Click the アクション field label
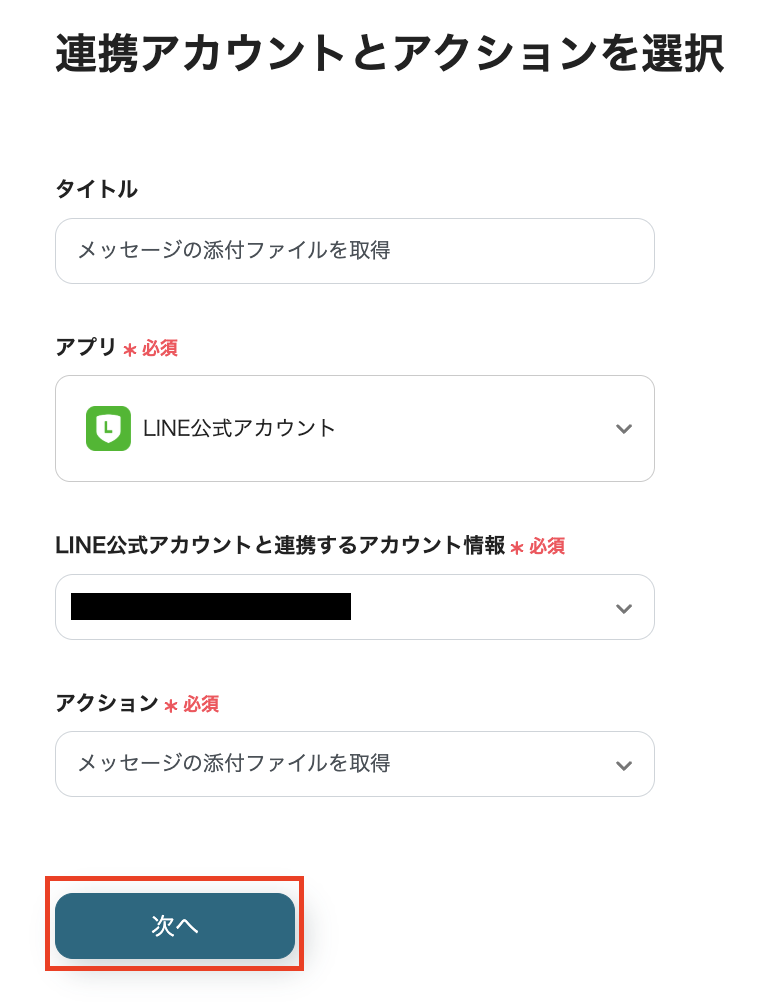The height and width of the screenshot is (1004, 770). [106, 703]
